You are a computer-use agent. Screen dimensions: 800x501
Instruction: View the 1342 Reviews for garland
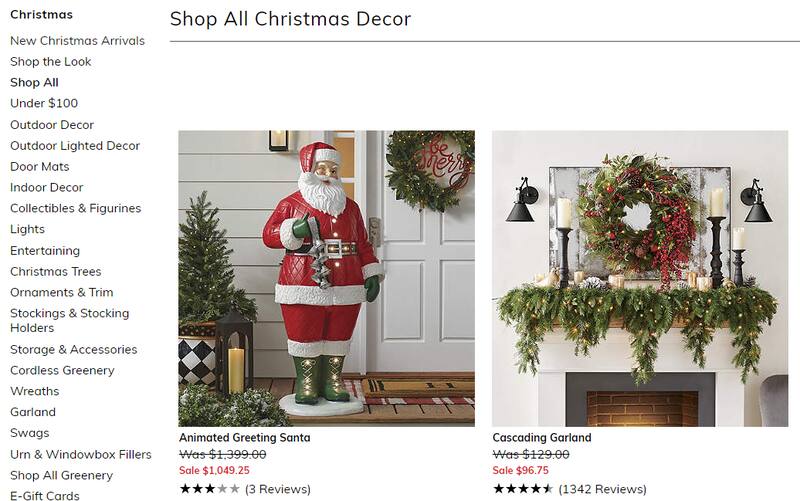click(x=603, y=489)
